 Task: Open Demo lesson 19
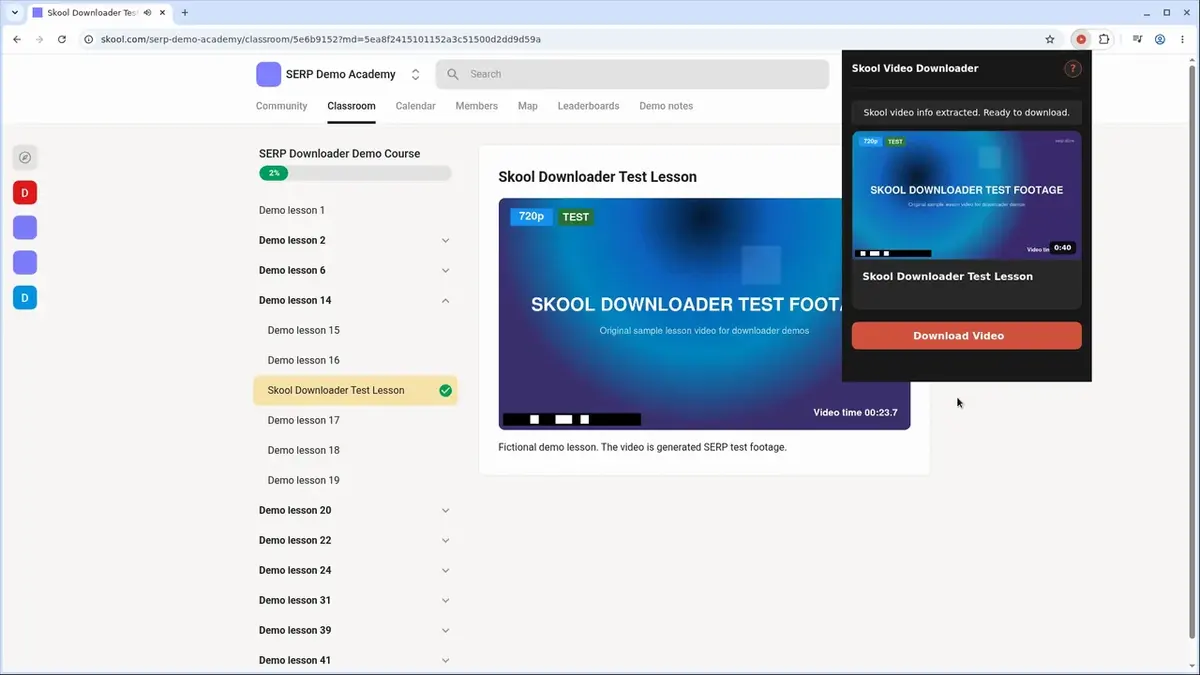(x=304, y=480)
